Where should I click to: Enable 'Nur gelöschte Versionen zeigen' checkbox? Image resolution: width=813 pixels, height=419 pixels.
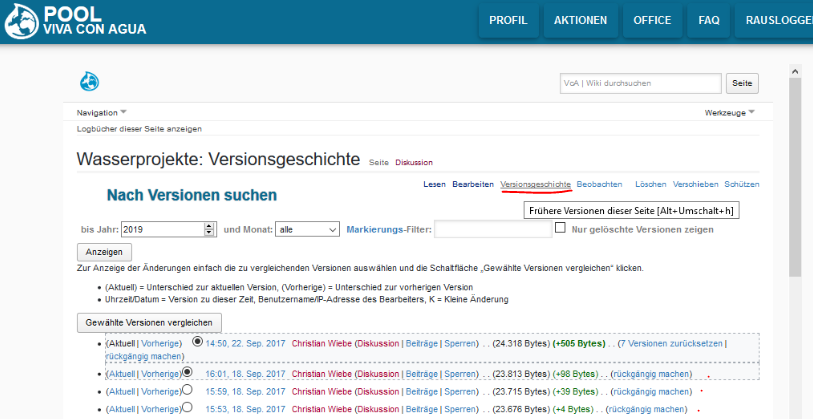[x=560, y=229]
